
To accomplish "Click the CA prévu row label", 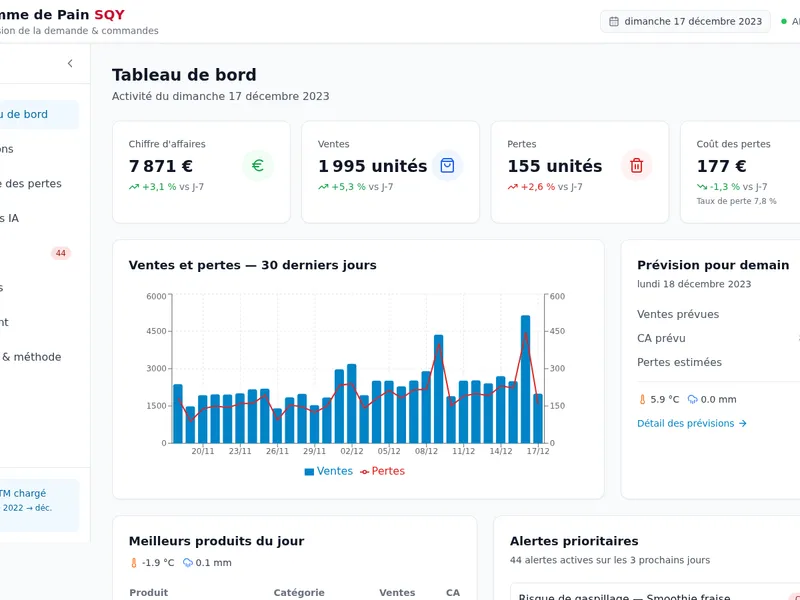I will point(661,338).
